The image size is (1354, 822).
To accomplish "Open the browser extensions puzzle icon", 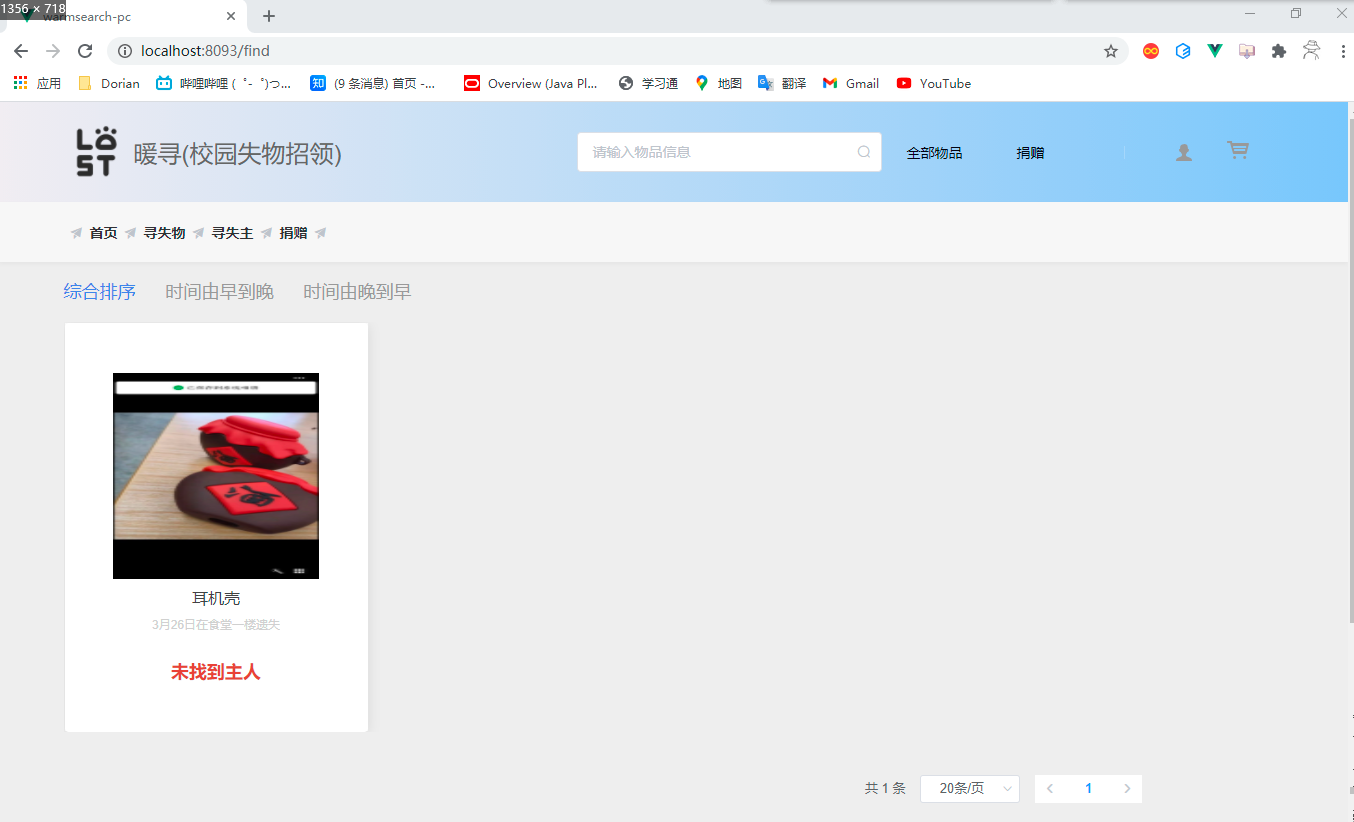I will (x=1278, y=51).
